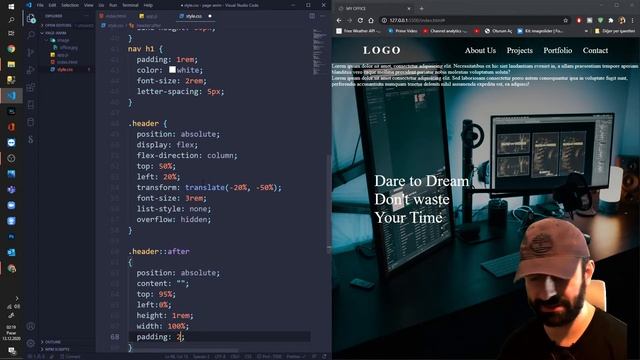Open Chrome from the Windows taskbar

coord(11,49)
